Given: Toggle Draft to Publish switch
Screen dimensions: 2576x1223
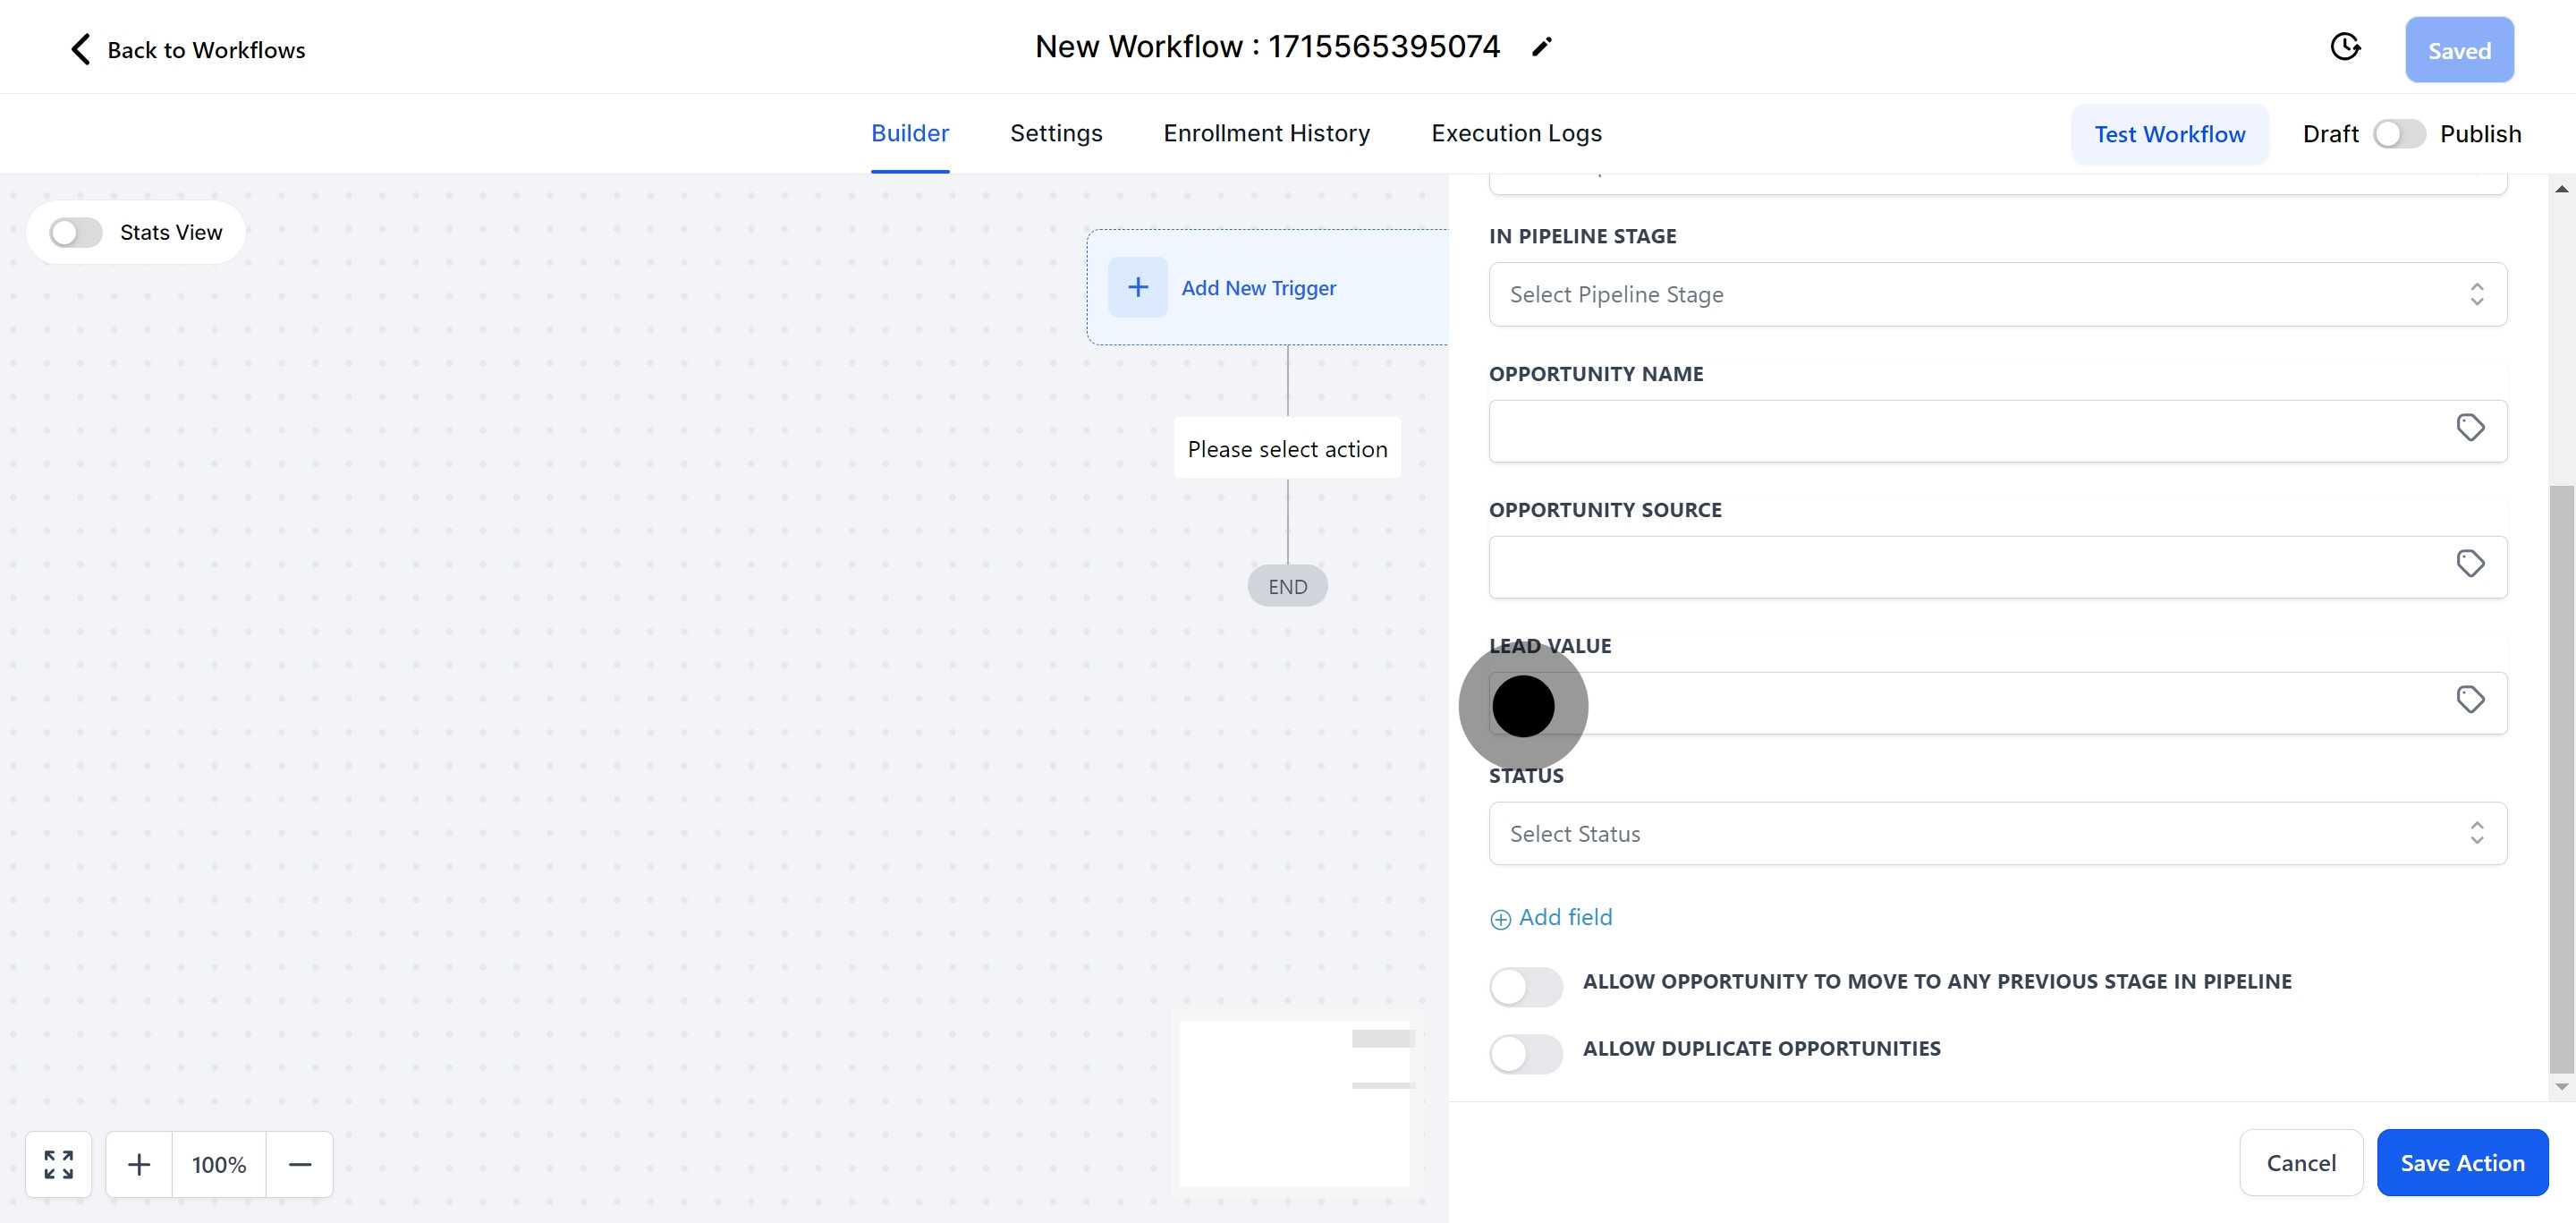Looking at the screenshot, I should [2399, 134].
